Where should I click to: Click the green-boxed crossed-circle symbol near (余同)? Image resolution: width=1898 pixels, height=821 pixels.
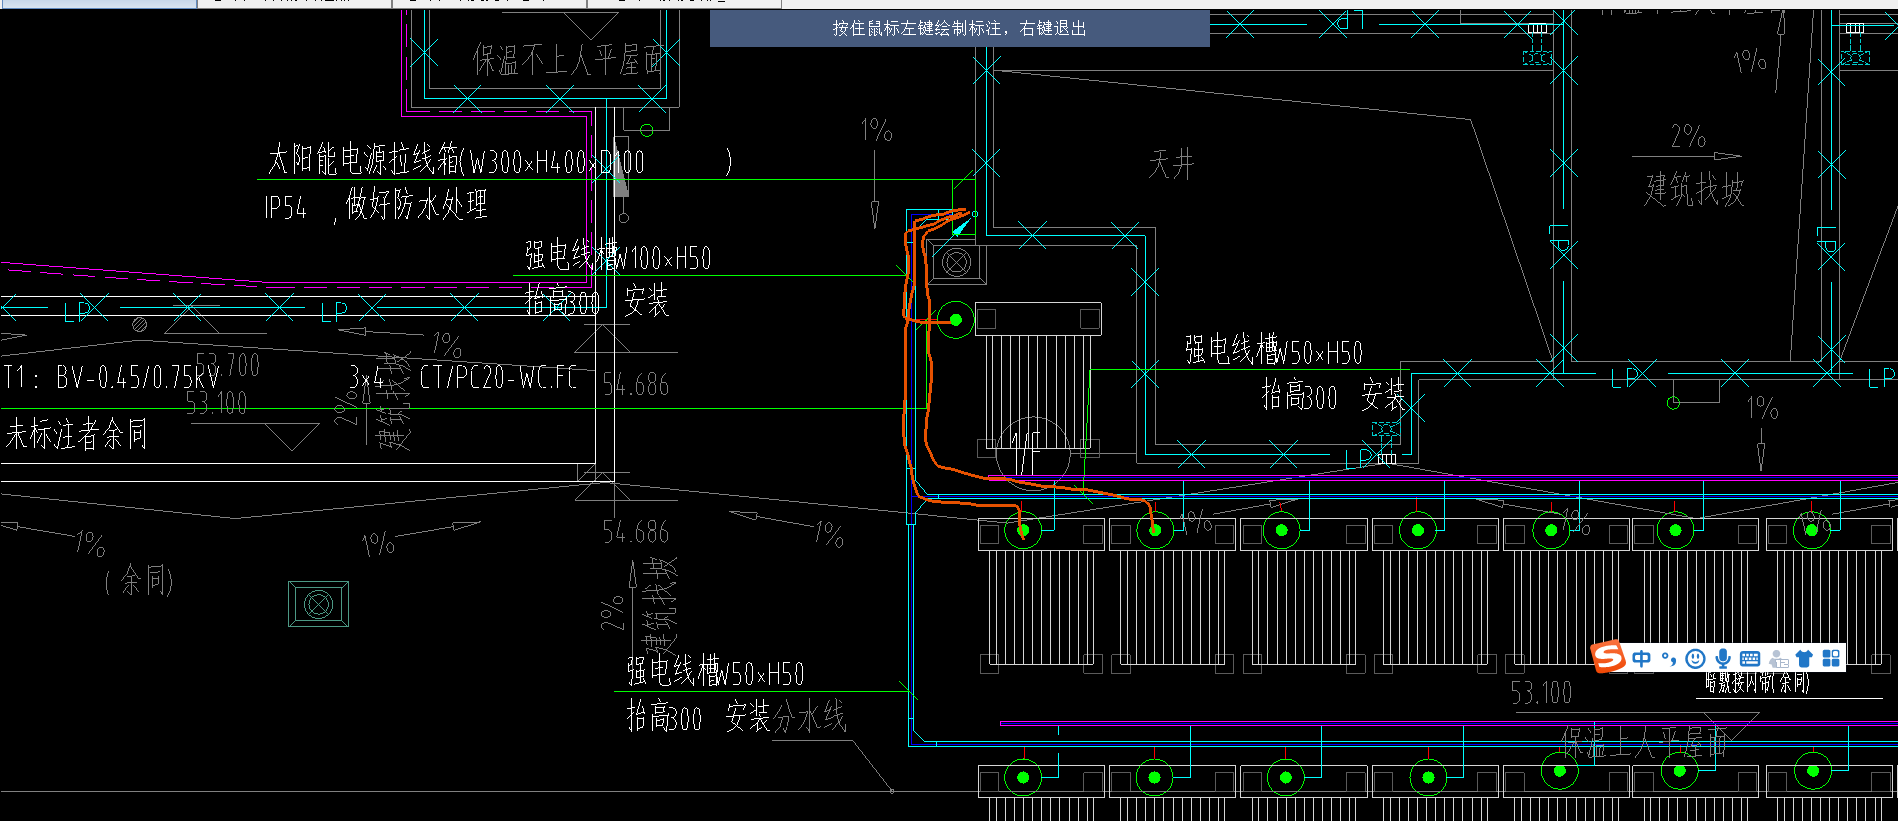pos(318,604)
